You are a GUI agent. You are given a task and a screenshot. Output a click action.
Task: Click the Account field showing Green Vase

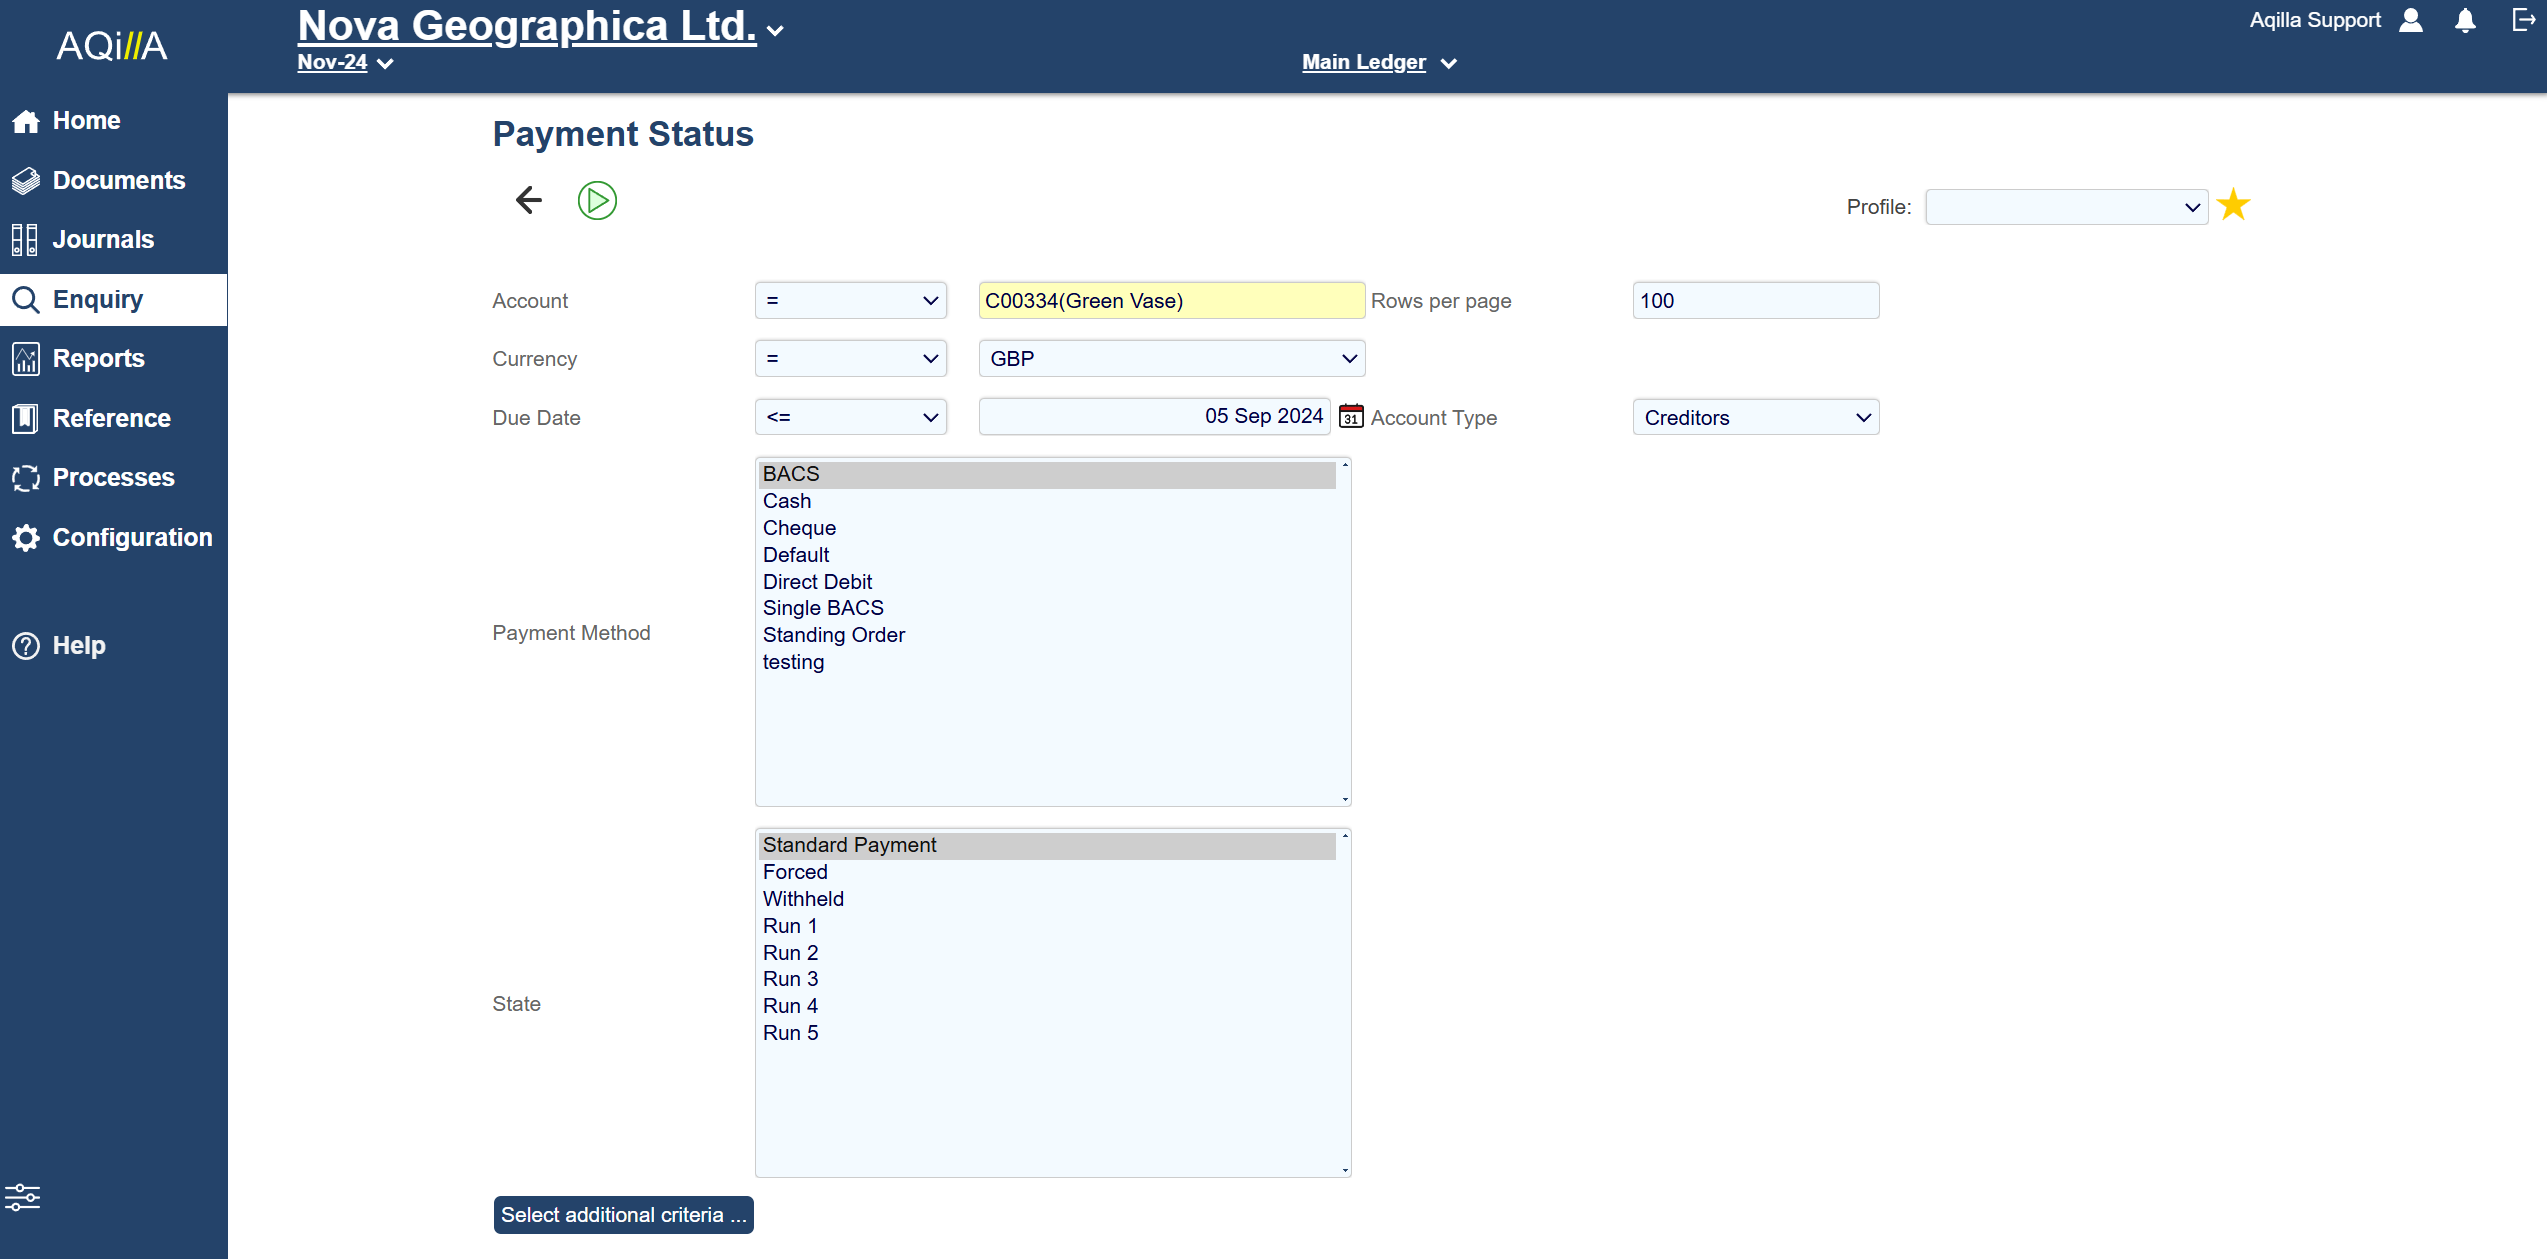pos(1170,301)
